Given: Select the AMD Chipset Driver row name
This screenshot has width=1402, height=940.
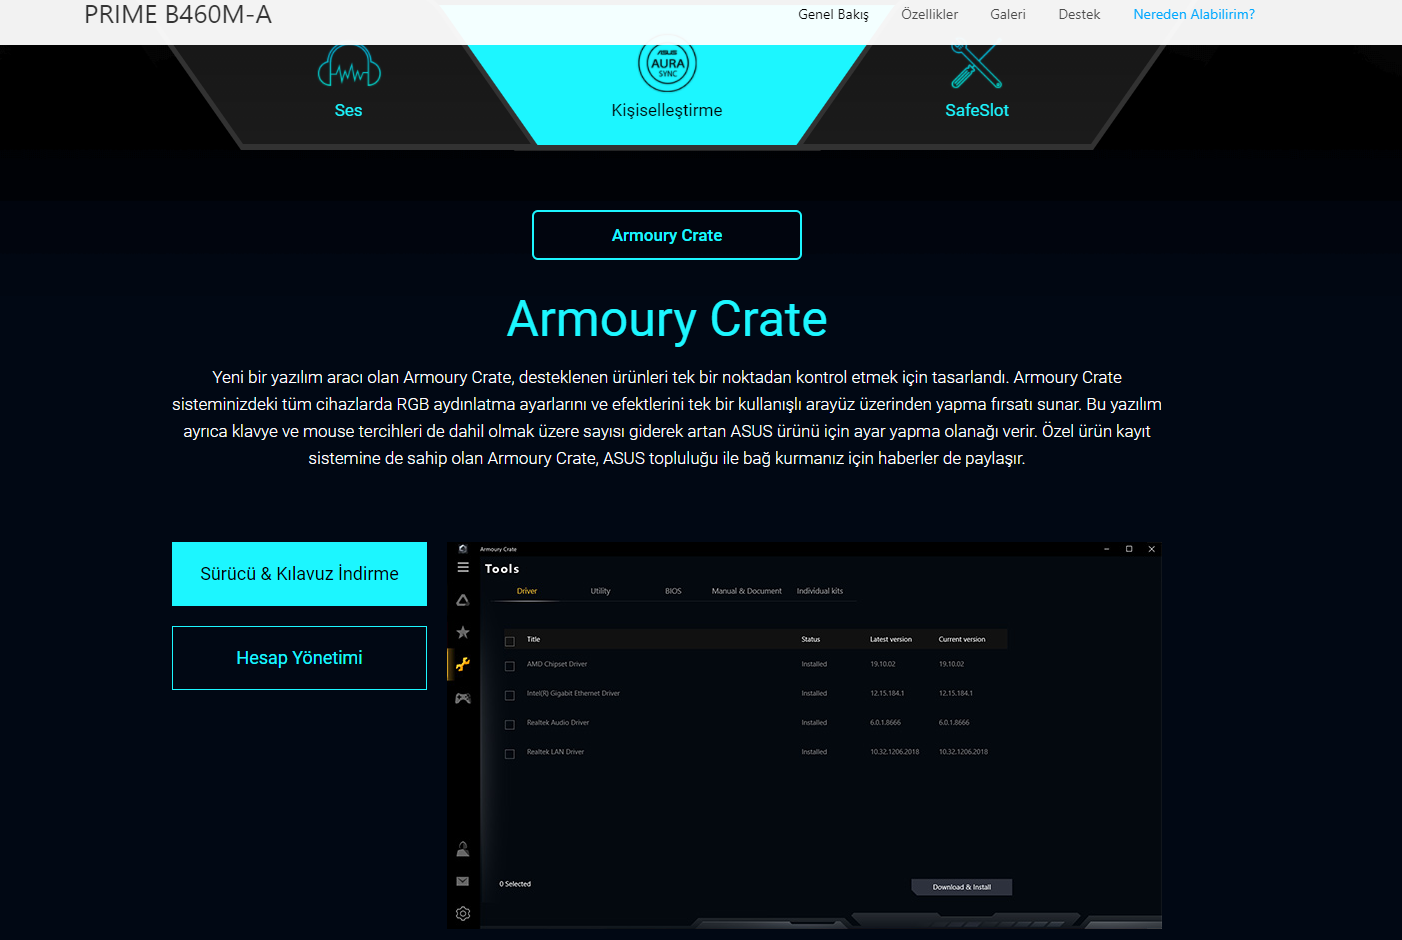Looking at the screenshot, I should 557,664.
